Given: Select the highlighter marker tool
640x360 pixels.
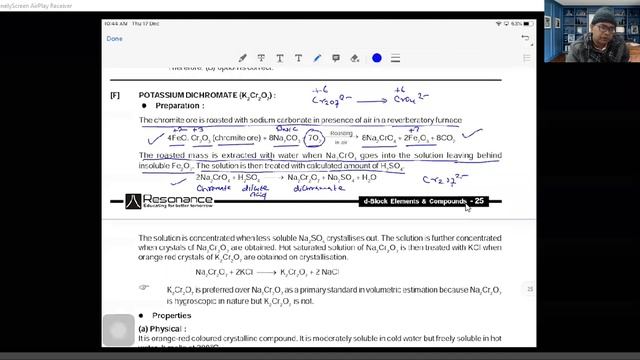Looking at the screenshot, I should (x=242, y=58).
